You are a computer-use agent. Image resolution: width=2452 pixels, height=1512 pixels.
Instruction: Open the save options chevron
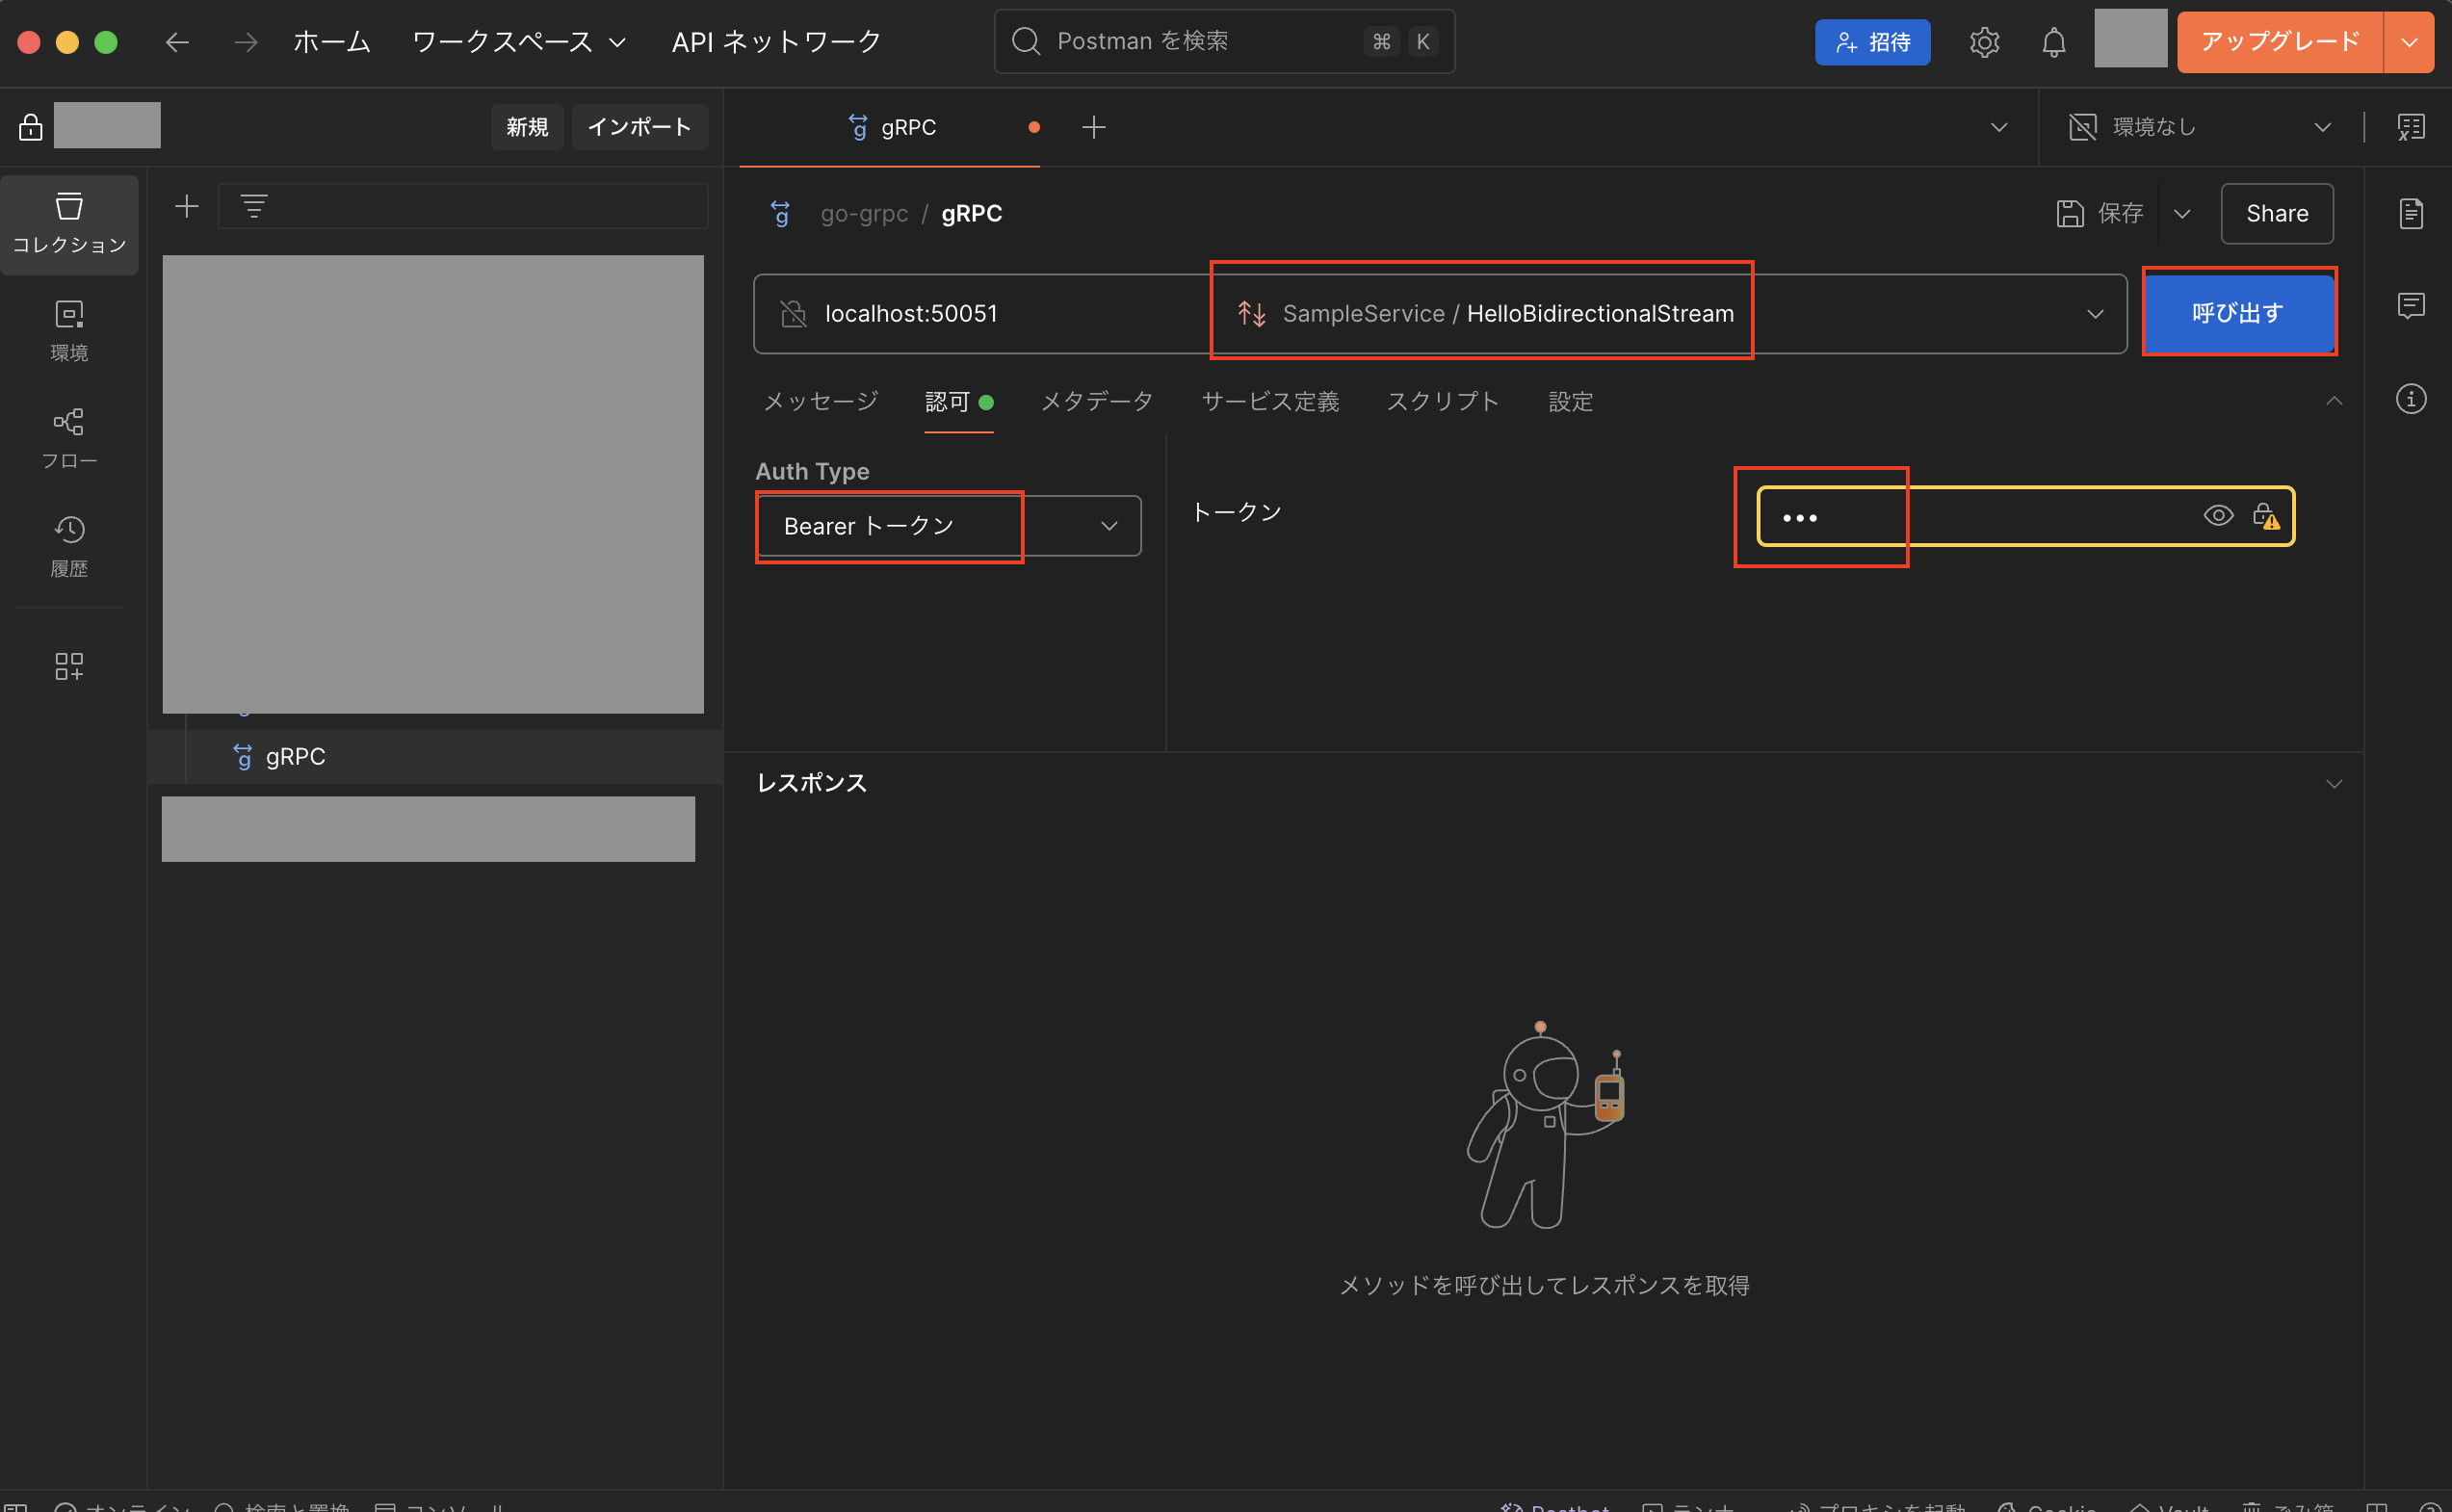[x=2182, y=214]
